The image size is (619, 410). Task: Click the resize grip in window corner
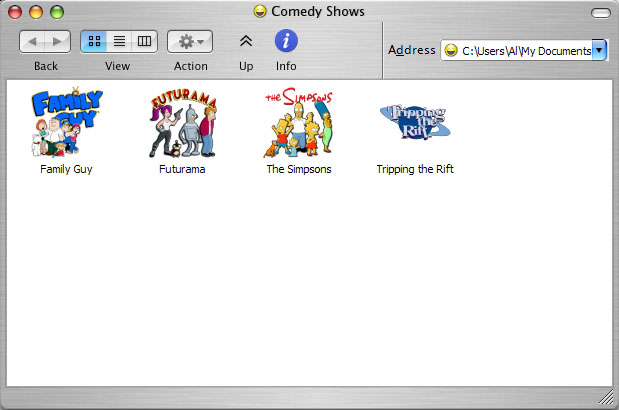(x=606, y=397)
